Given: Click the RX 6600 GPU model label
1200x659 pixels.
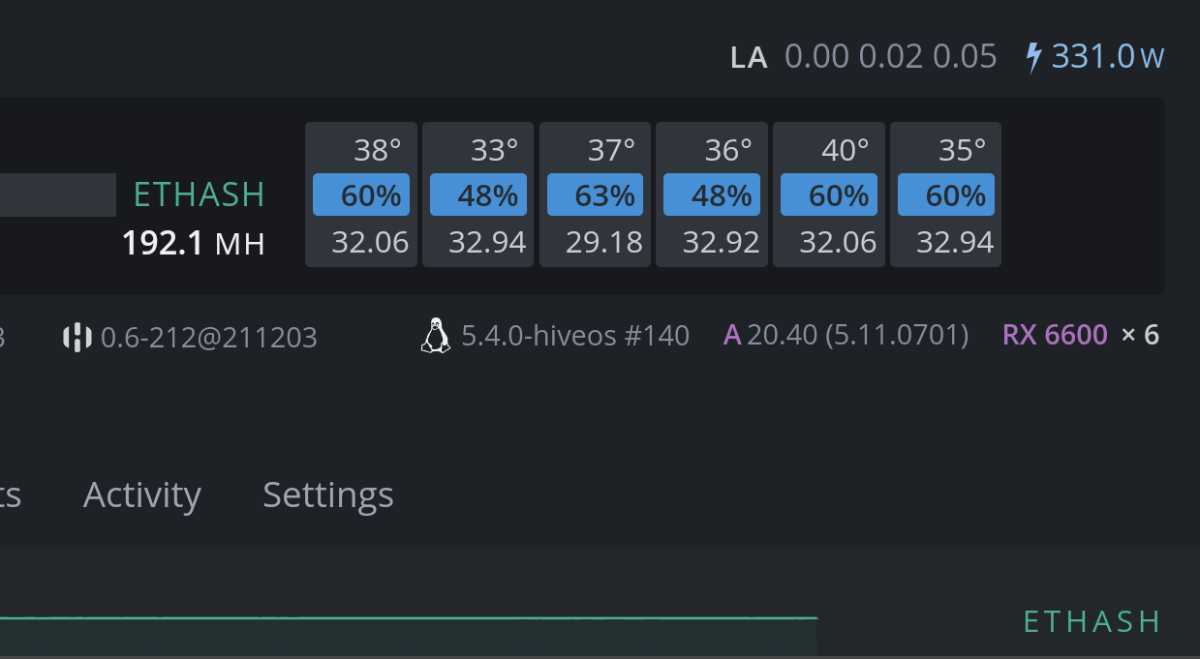Looking at the screenshot, I should tap(1055, 335).
